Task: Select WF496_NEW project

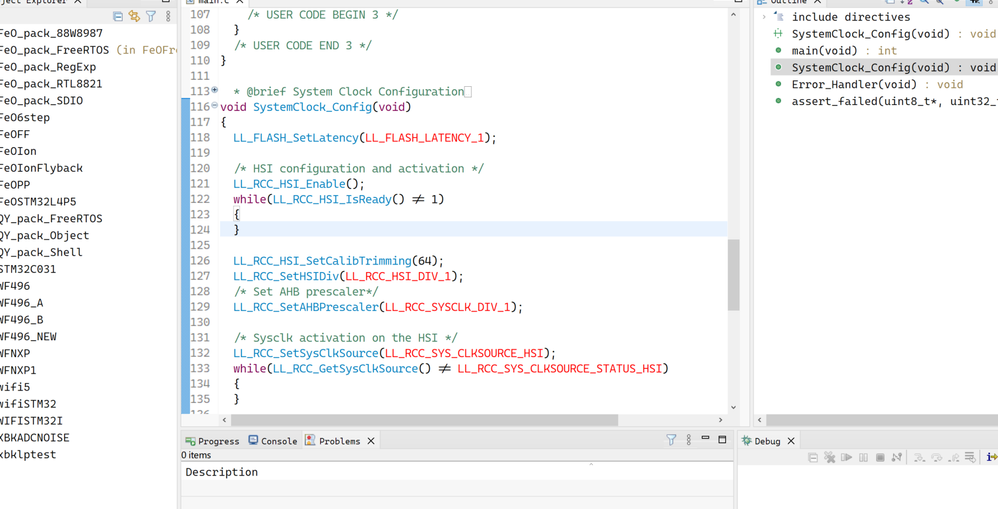Action: (29, 337)
